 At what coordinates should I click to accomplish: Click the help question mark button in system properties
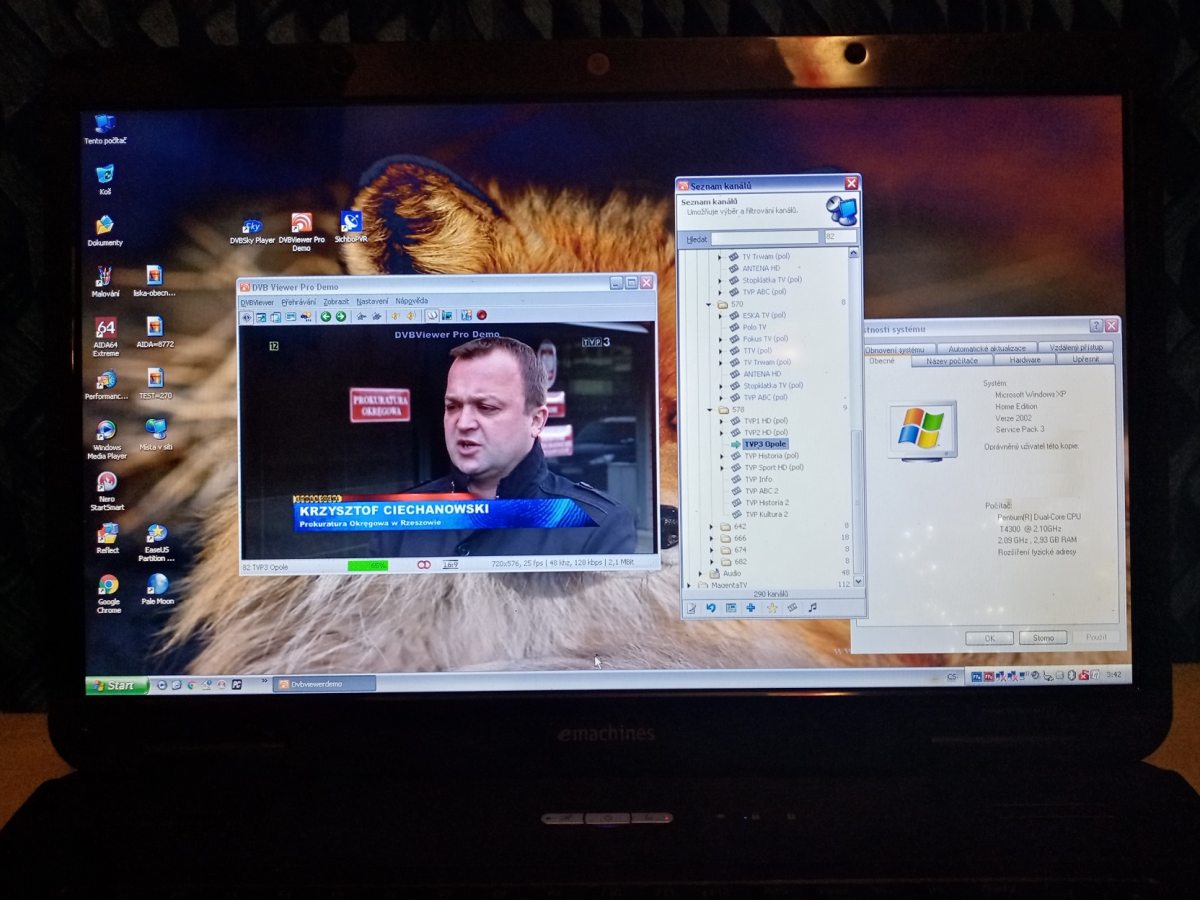point(1096,326)
